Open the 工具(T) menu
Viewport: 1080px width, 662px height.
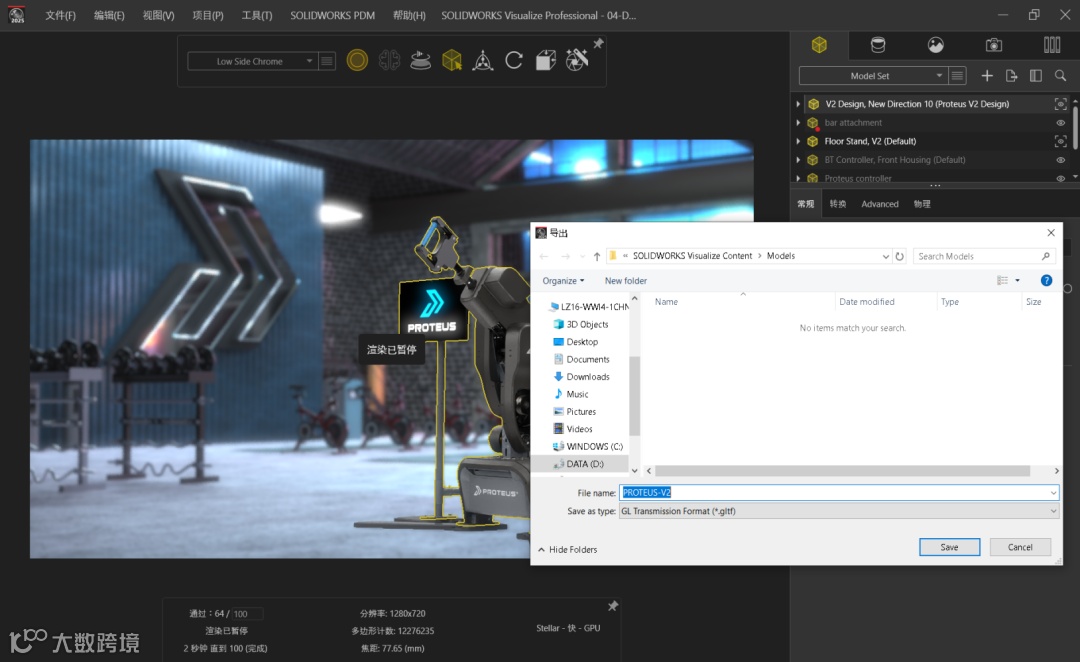(257, 15)
